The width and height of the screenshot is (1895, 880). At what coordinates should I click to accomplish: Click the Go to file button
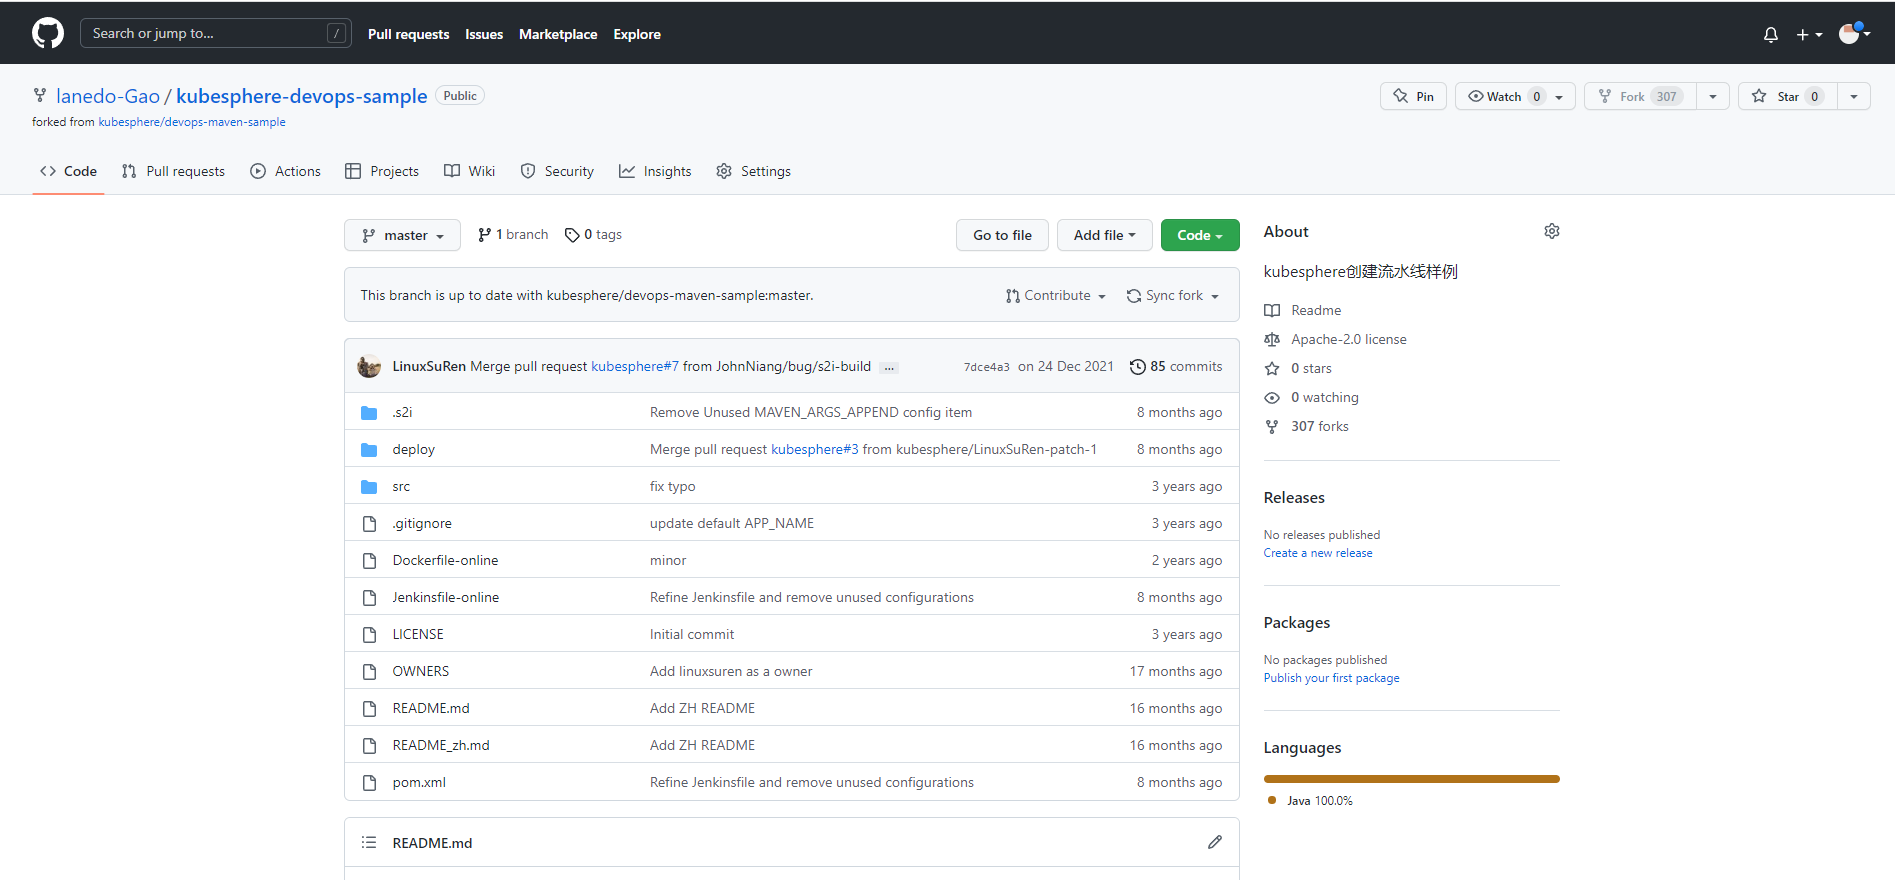(x=1002, y=235)
